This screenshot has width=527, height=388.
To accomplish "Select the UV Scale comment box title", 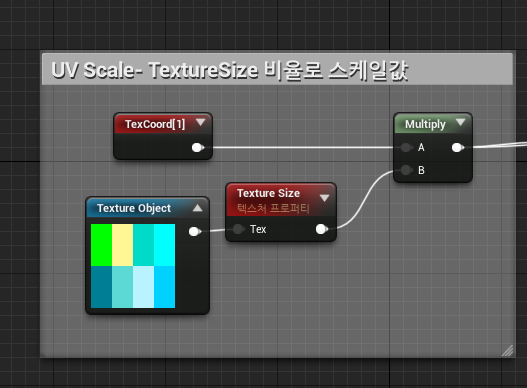I will 230,70.
